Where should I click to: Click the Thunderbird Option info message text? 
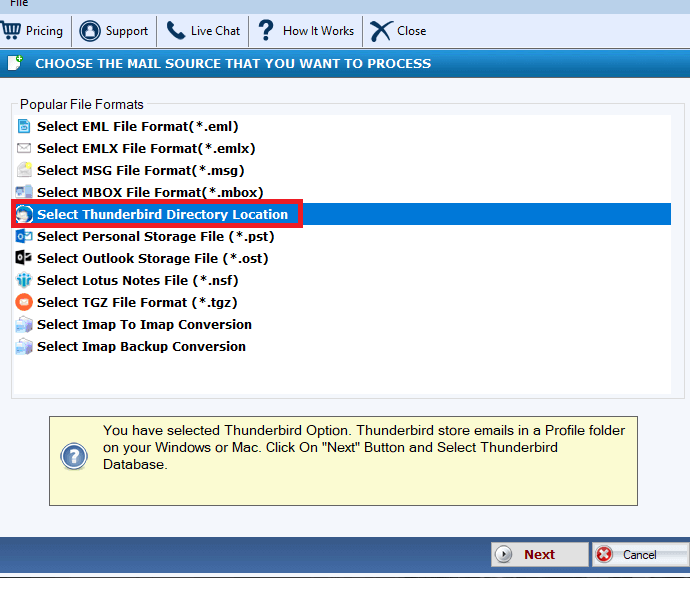[x=364, y=447]
